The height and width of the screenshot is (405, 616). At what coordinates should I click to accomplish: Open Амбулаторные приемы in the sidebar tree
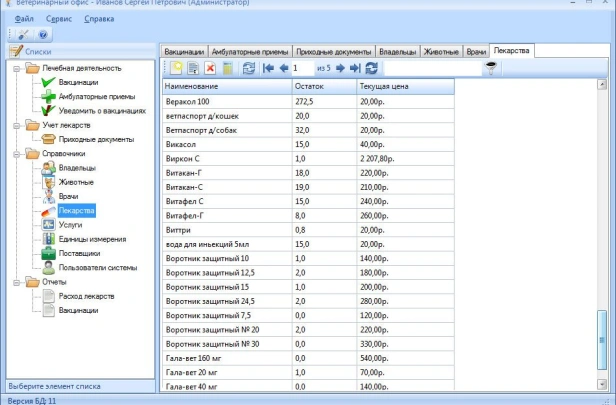coord(96,96)
